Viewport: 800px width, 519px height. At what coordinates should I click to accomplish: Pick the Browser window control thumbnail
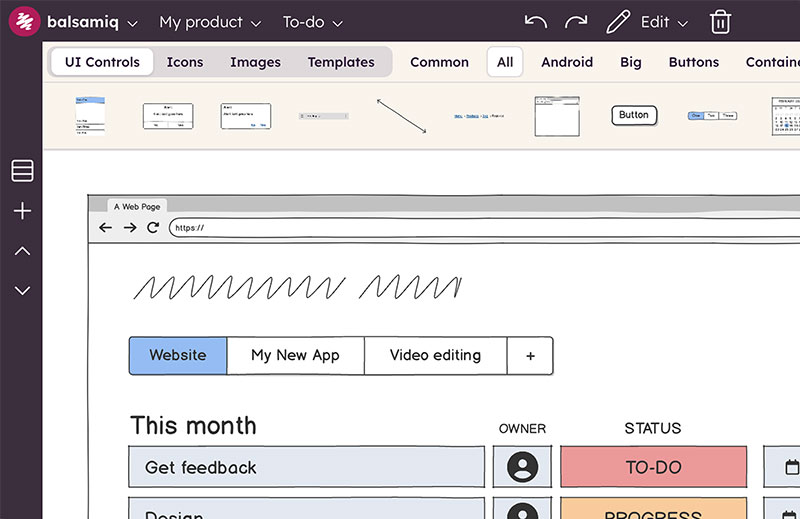pyautogui.click(x=557, y=116)
